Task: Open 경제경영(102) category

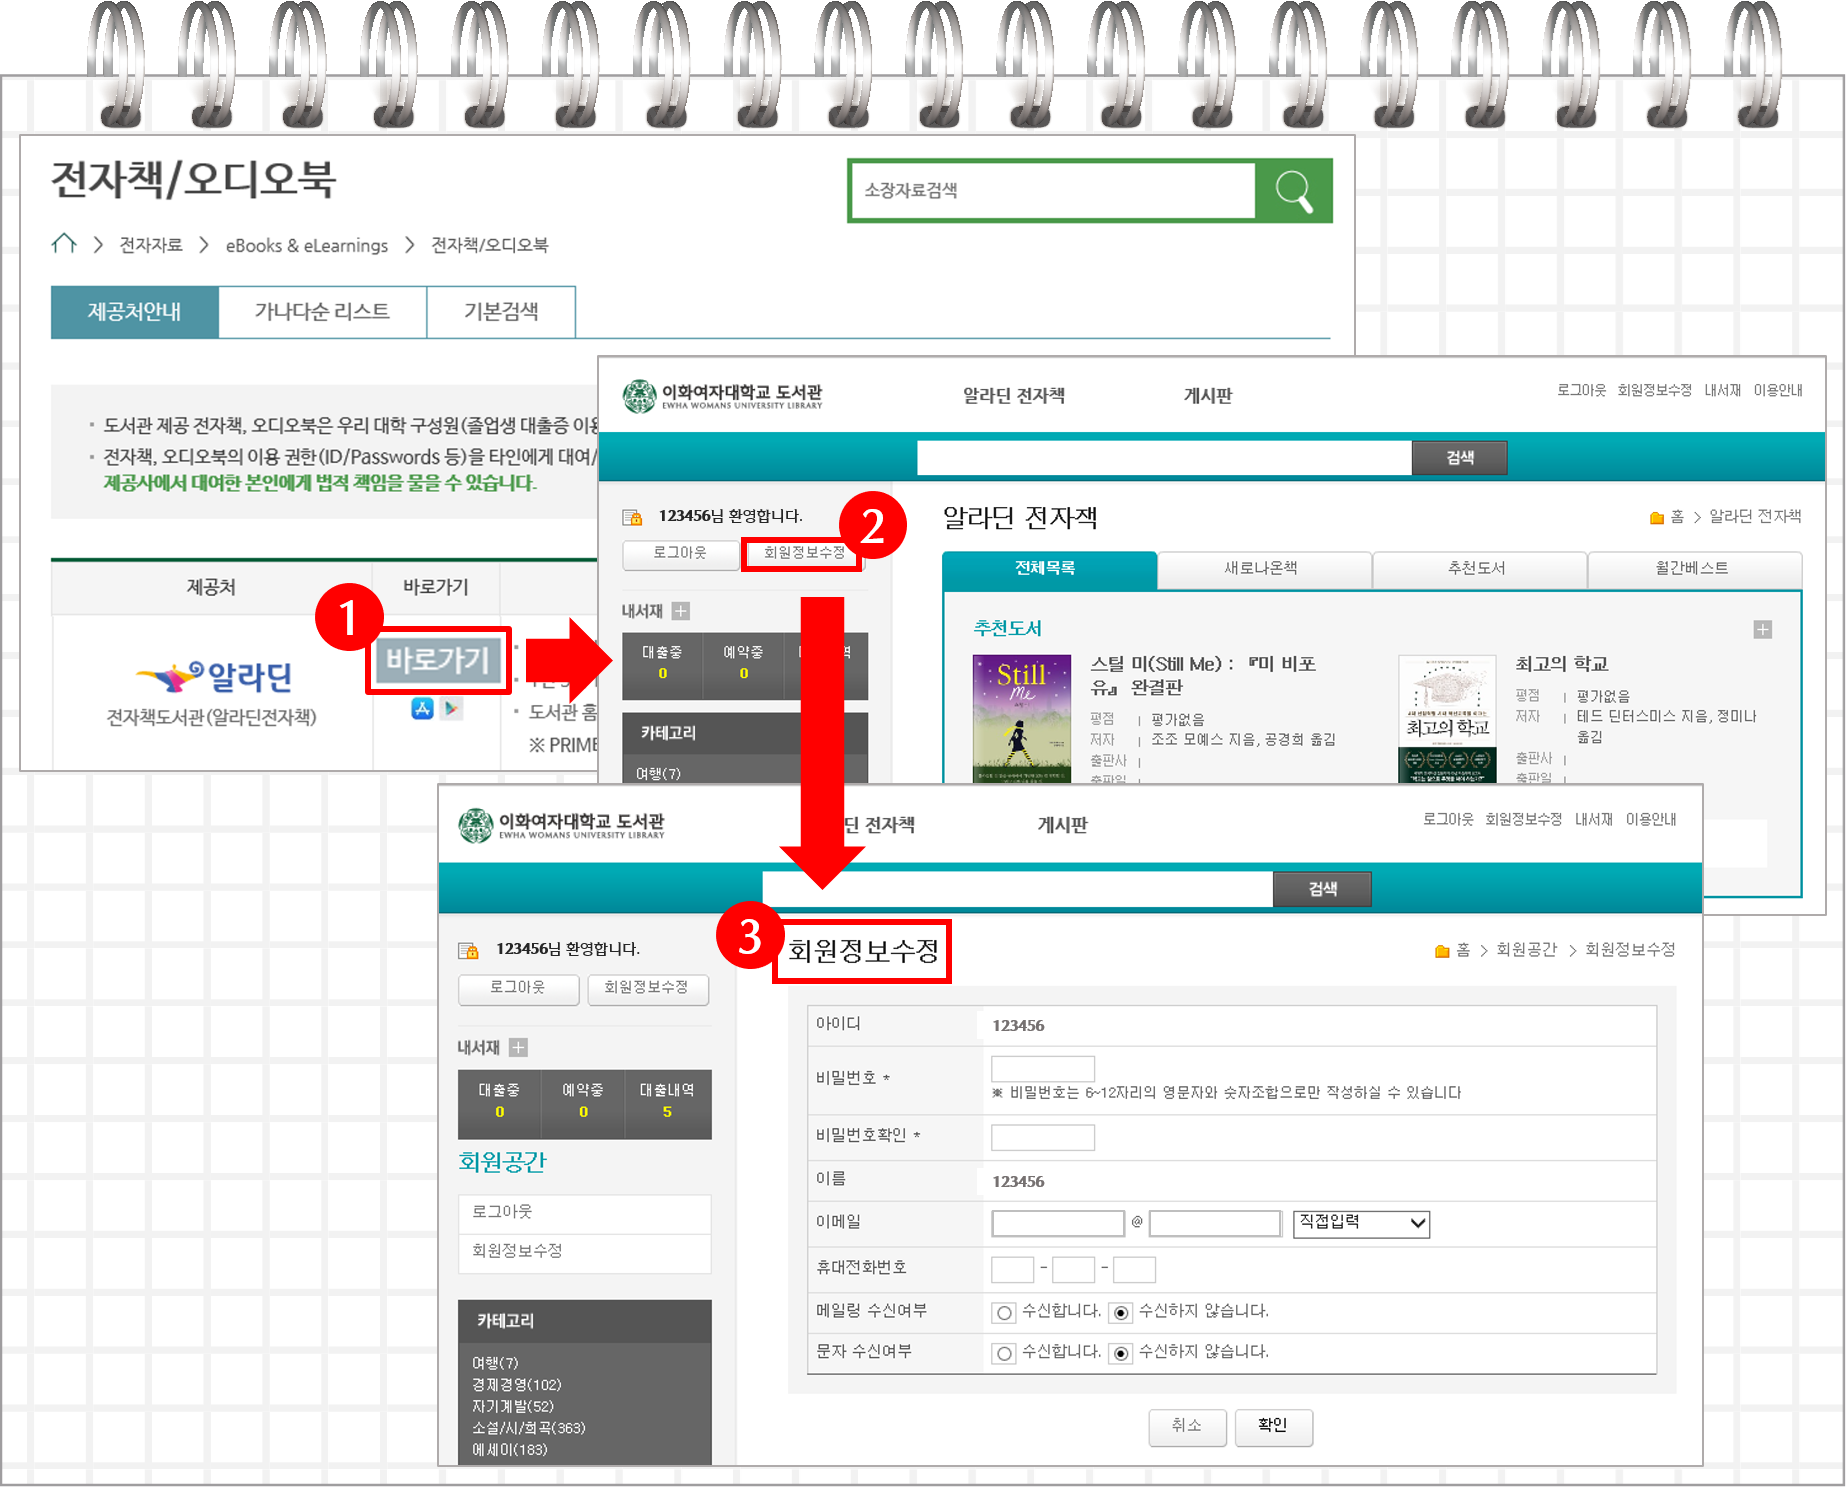Action: [517, 1385]
